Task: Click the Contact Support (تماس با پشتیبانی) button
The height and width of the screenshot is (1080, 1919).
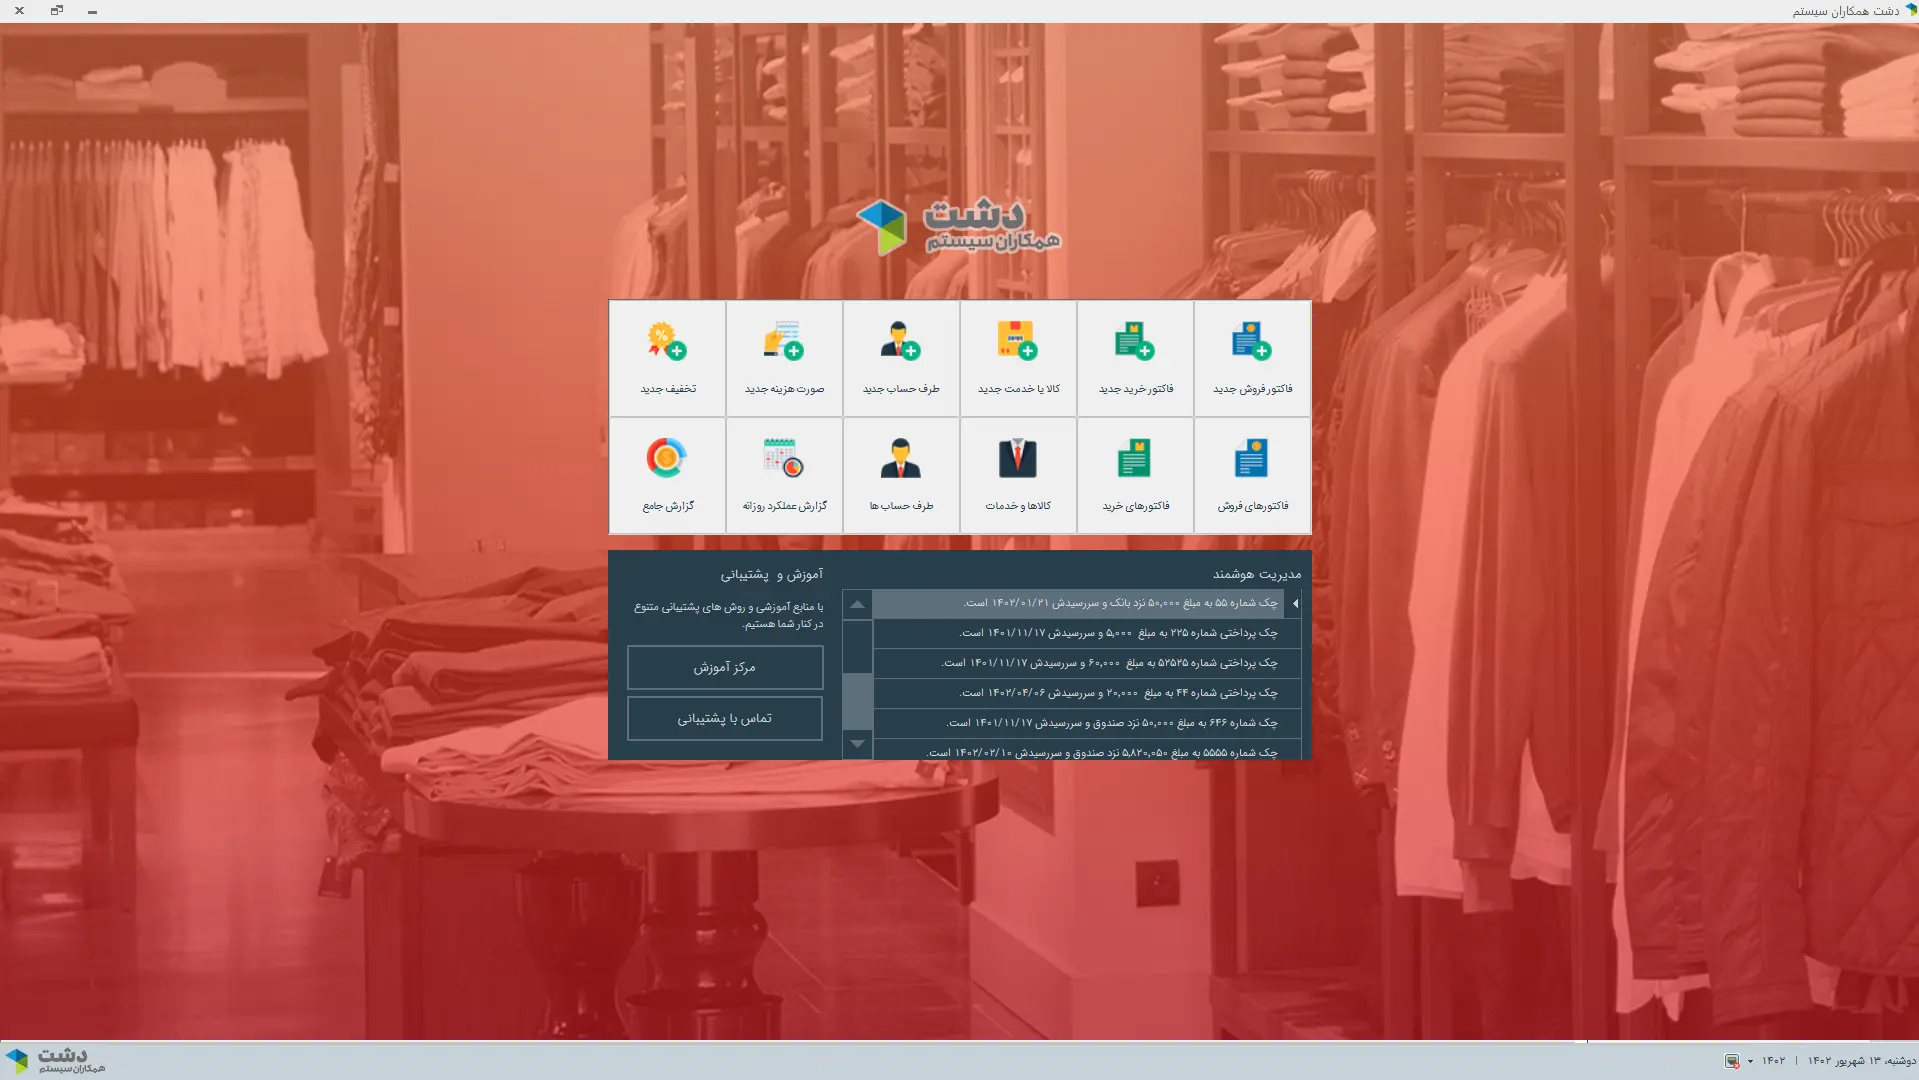Action: pos(725,718)
